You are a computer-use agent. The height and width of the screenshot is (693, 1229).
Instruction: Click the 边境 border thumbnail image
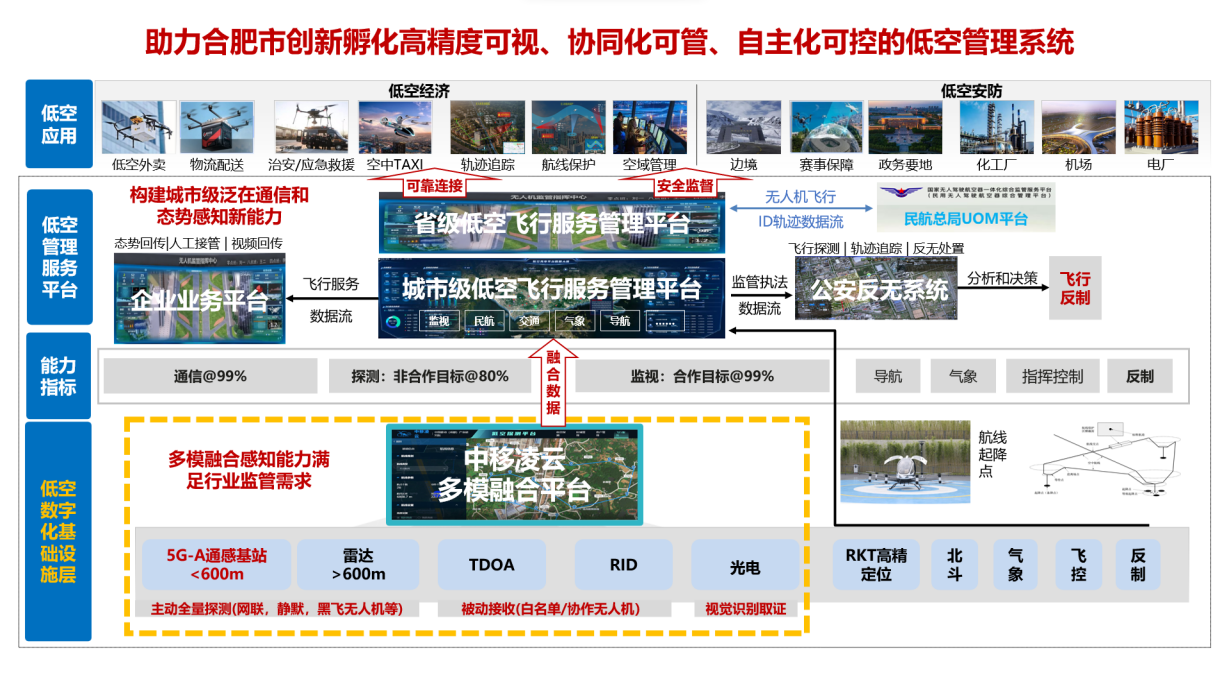click(x=743, y=127)
